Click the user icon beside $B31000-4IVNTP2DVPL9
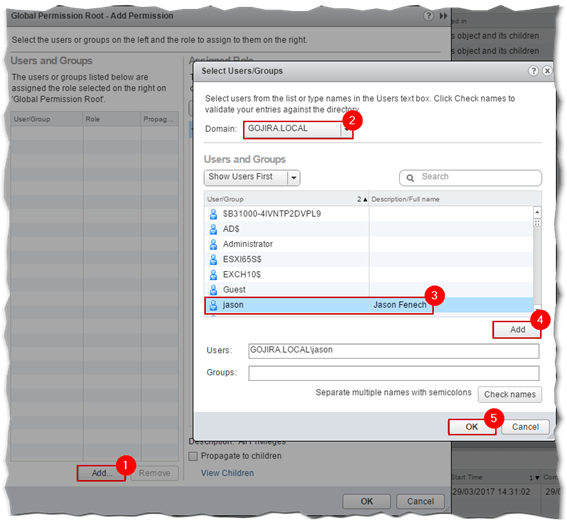567x525 pixels. pyautogui.click(x=213, y=214)
